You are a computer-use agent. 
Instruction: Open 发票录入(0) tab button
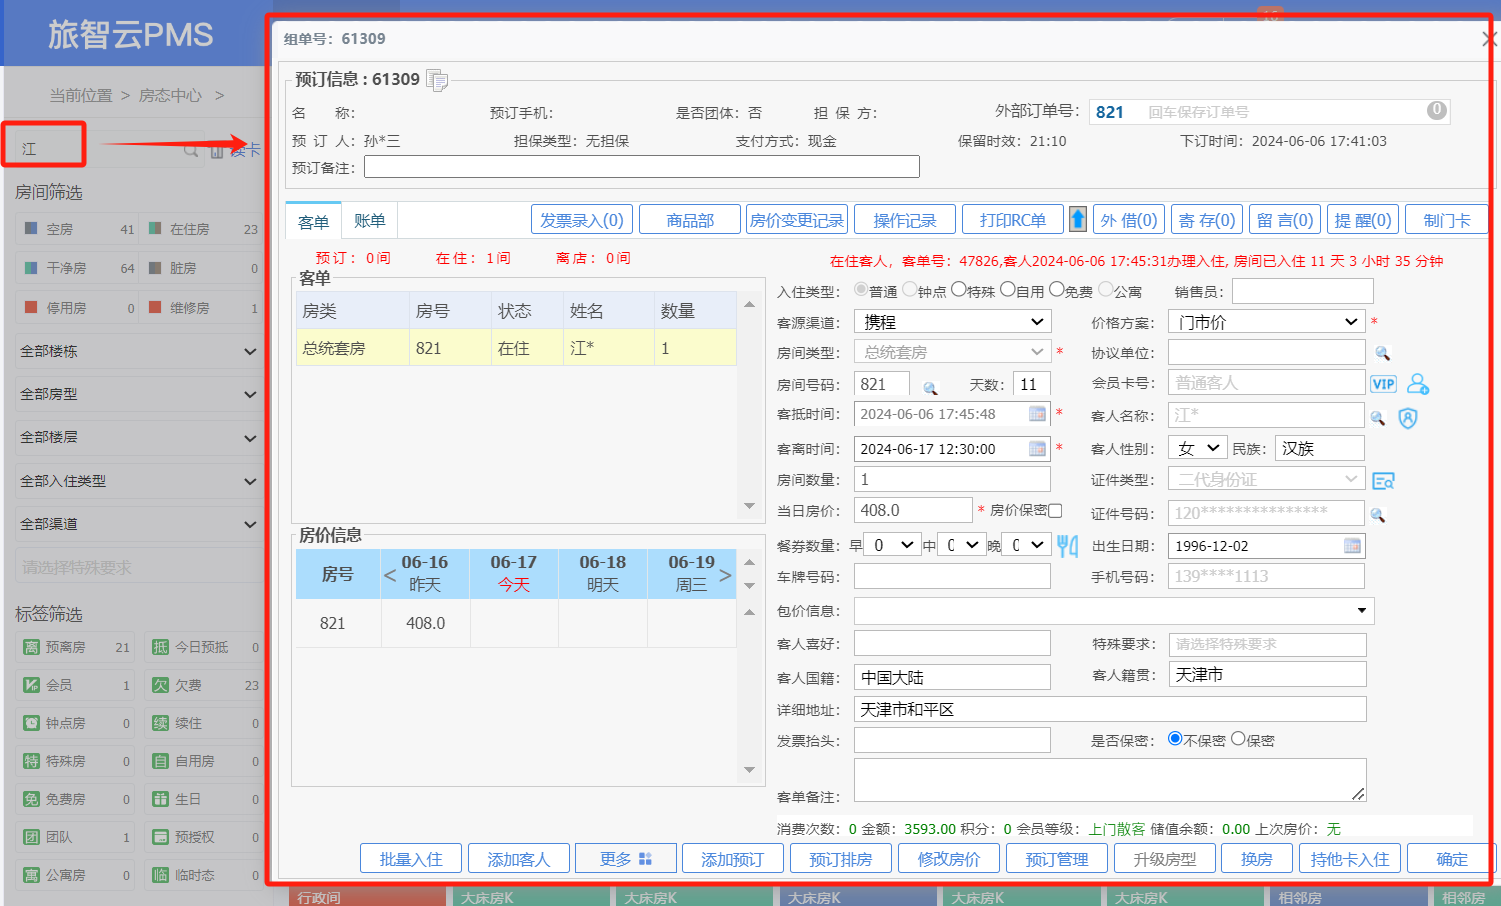582,220
